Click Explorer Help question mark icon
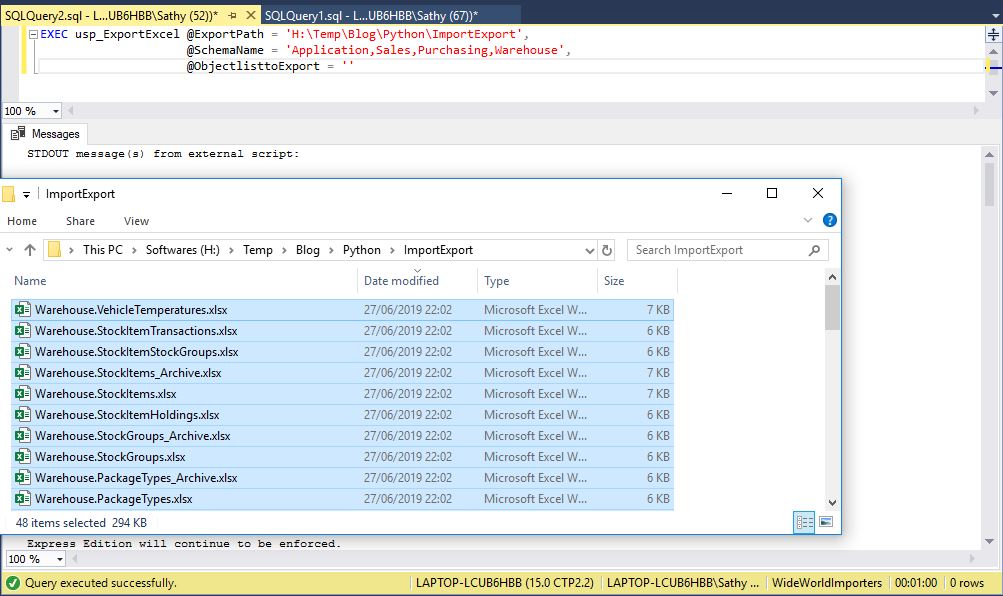 pyautogui.click(x=830, y=221)
